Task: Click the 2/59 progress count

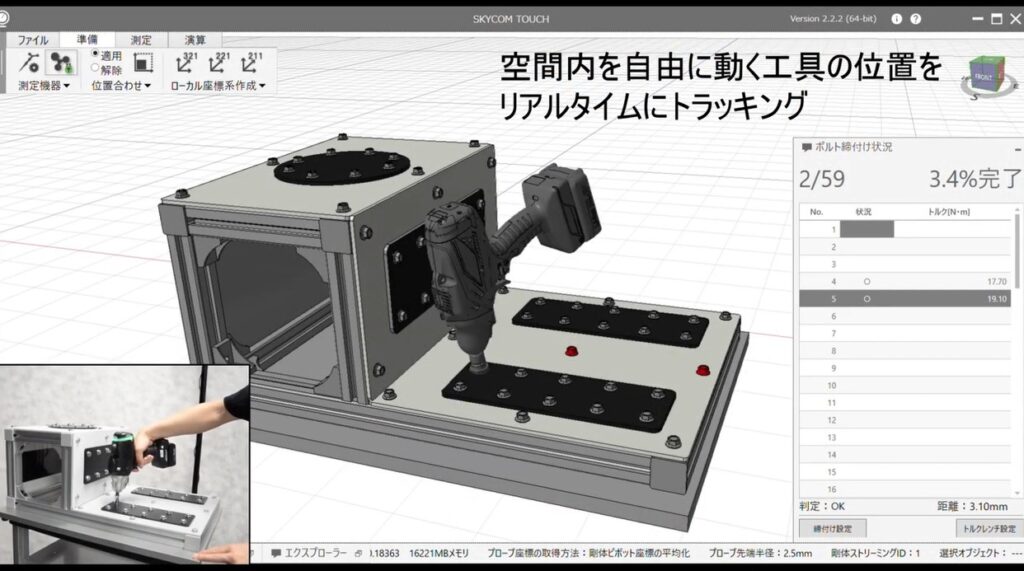Action: (822, 179)
